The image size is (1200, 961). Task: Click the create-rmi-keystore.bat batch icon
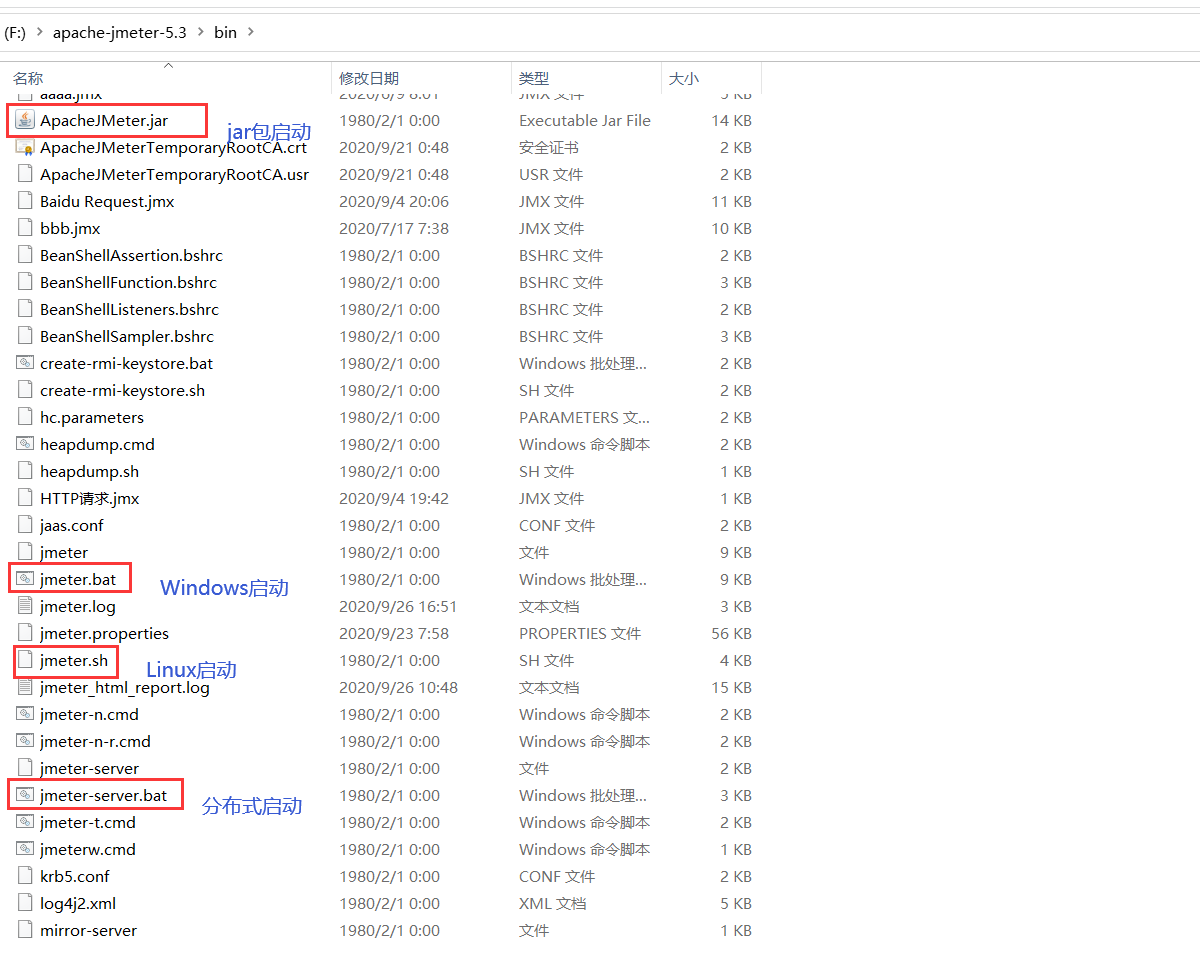click(x=25, y=363)
